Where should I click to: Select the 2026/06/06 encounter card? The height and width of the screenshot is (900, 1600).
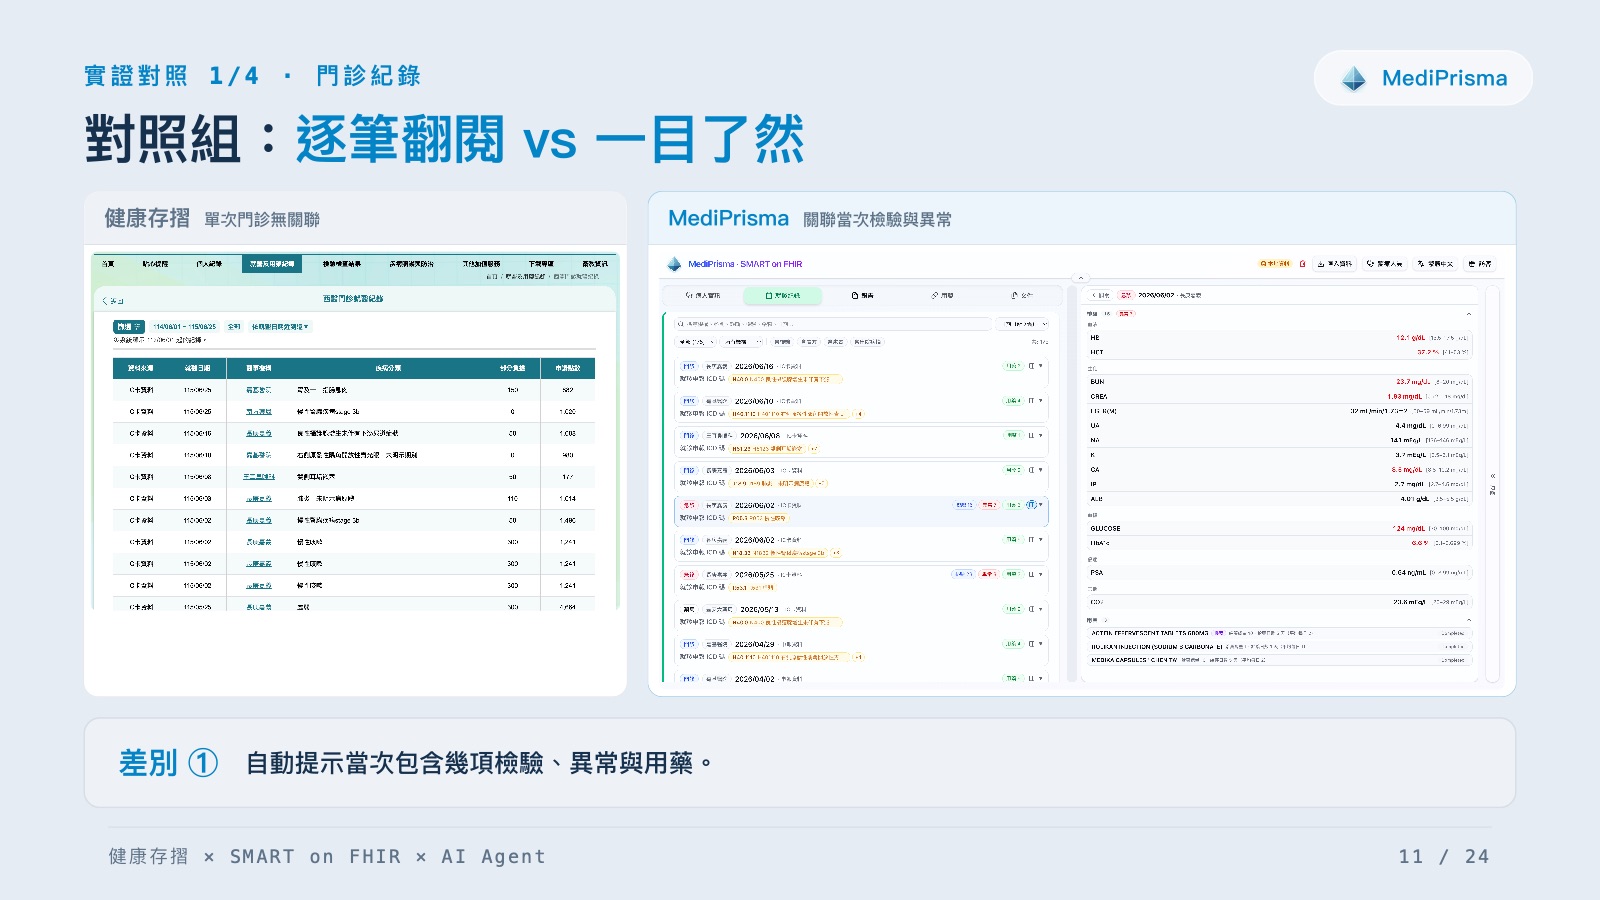tap(861, 442)
